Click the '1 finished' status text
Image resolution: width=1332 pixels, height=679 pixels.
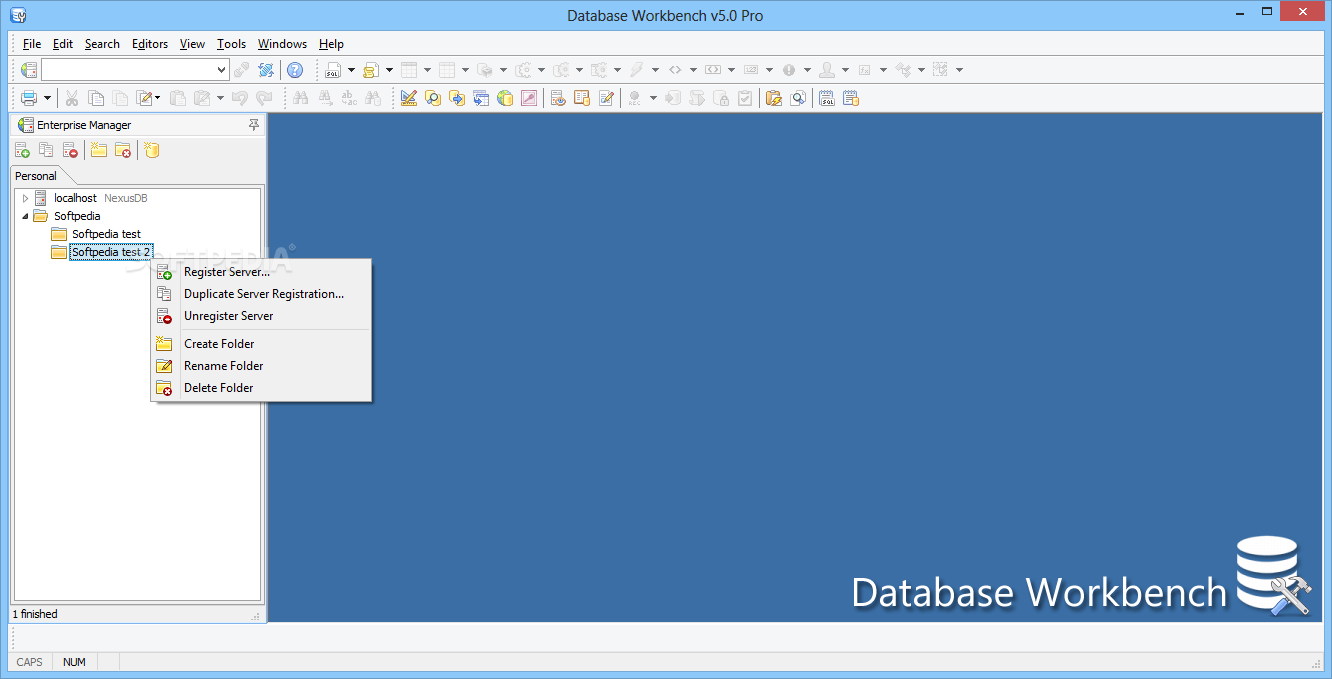(35, 614)
